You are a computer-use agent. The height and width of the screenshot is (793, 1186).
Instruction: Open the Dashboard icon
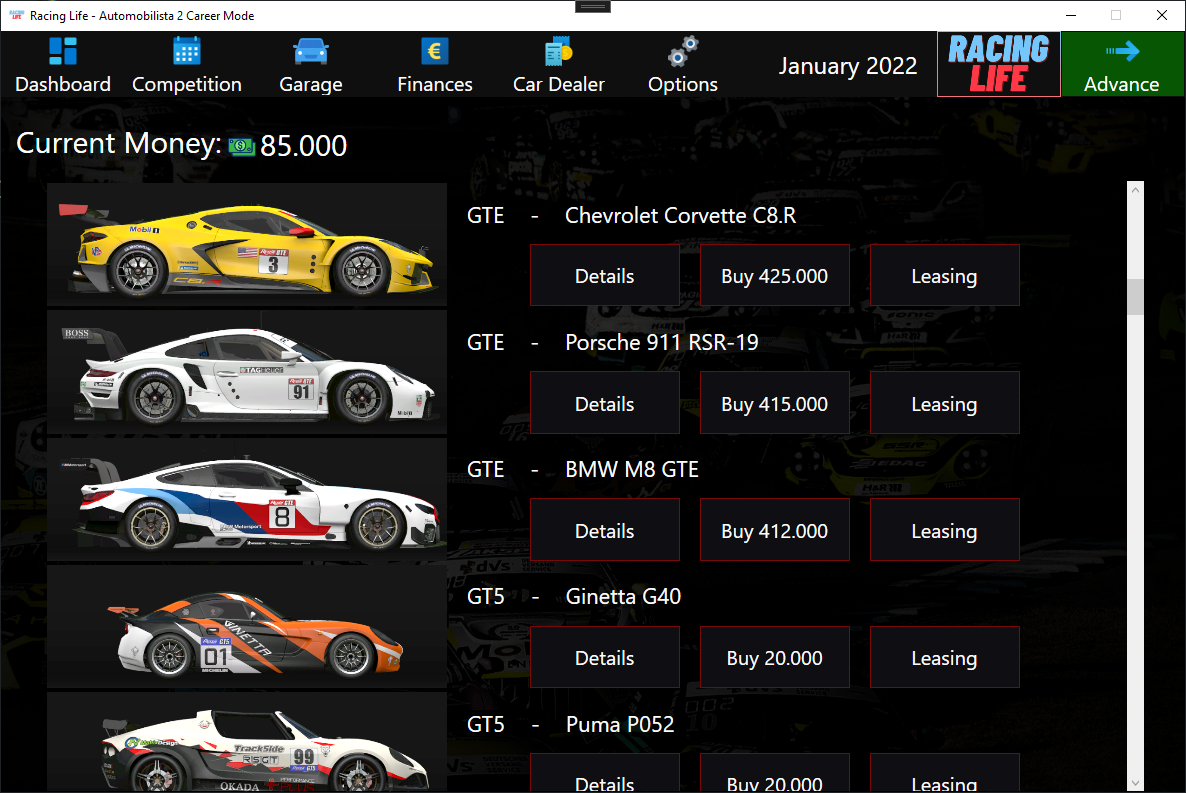[63, 51]
